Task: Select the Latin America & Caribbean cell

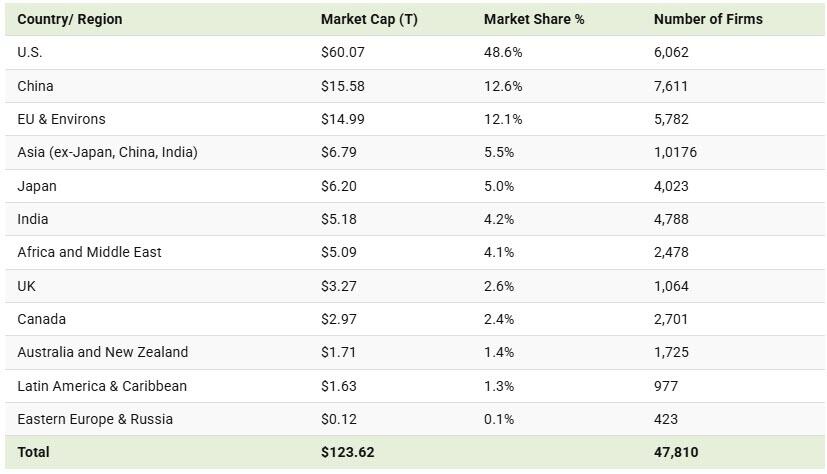Action: point(102,386)
